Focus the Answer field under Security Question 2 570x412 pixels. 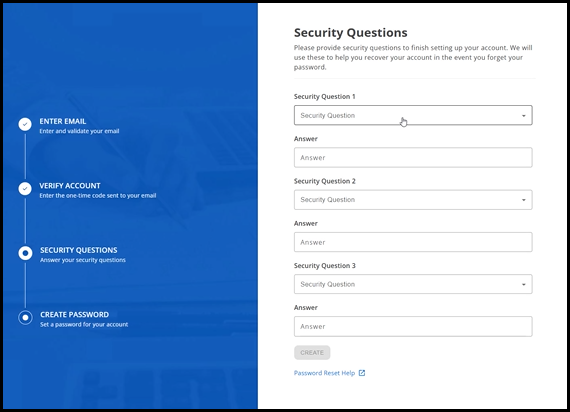tap(413, 242)
